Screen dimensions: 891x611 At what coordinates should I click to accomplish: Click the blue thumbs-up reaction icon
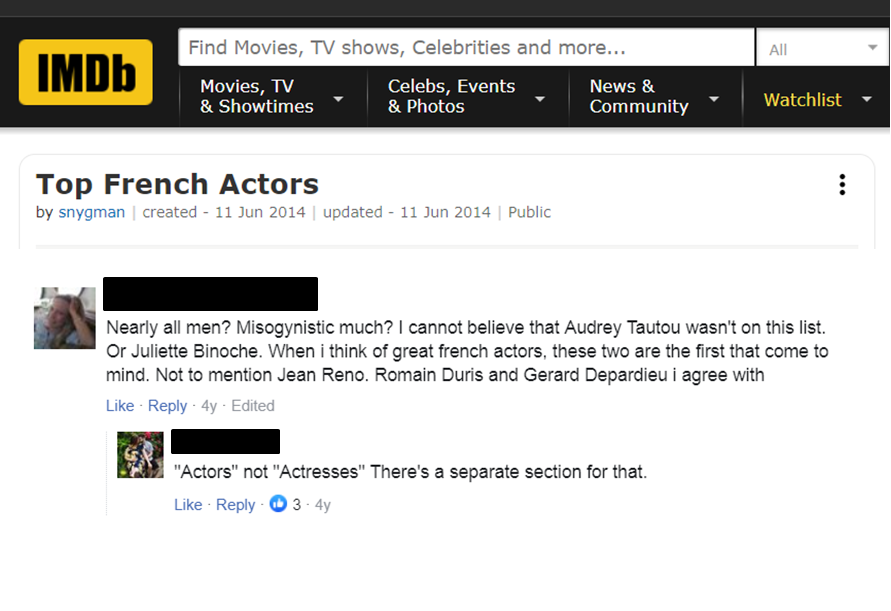point(278,504)
